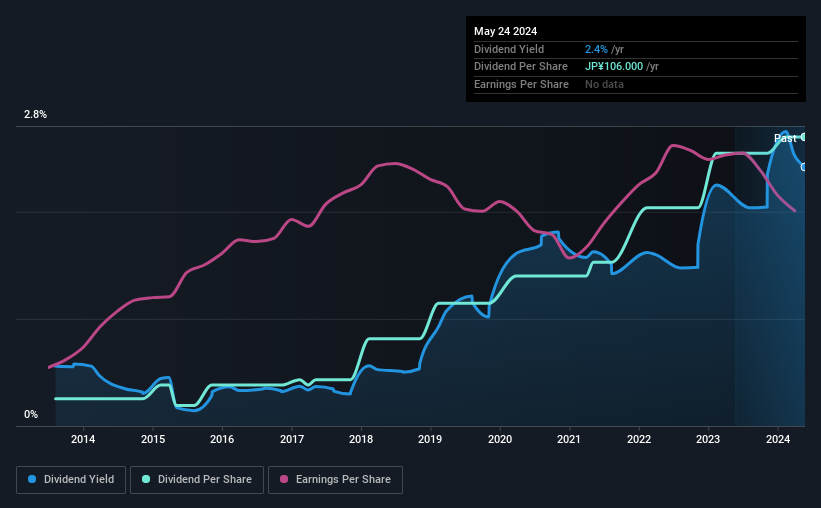
Task: Click the teal Dividend Per Share legend dot
Action: pos(146,479)
